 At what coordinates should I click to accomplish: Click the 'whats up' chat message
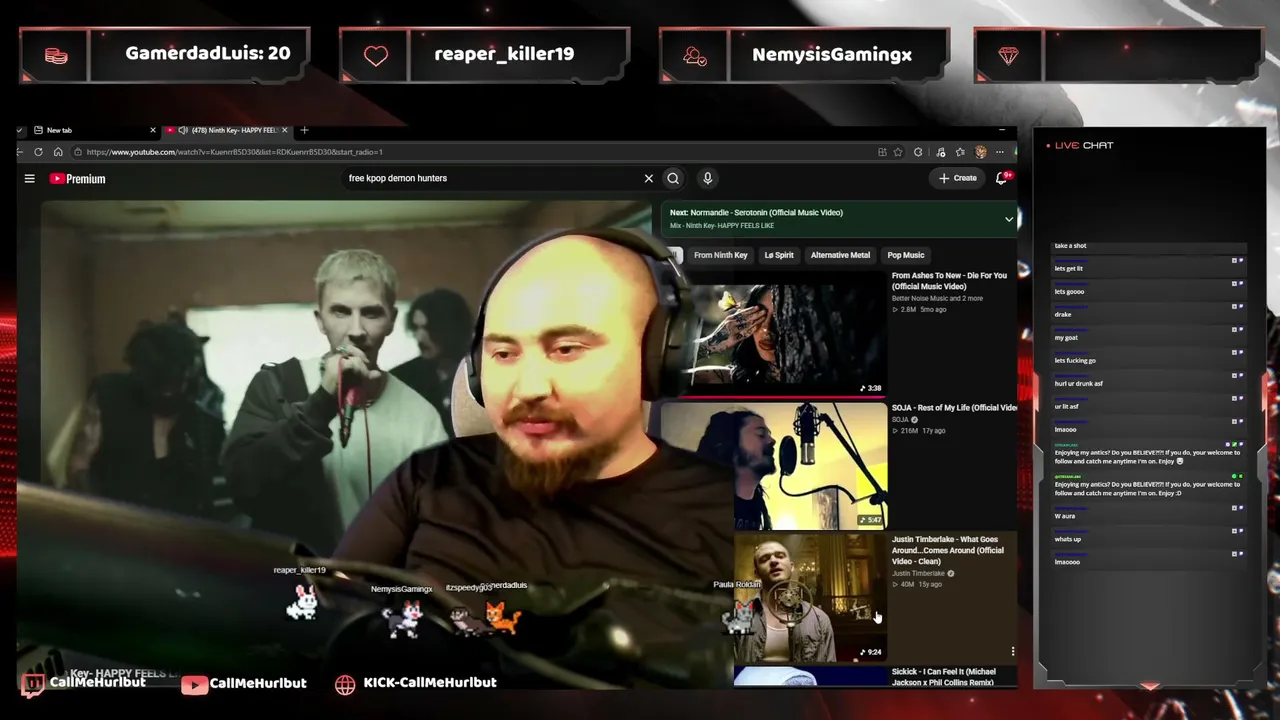click(x=1067, y=539)
